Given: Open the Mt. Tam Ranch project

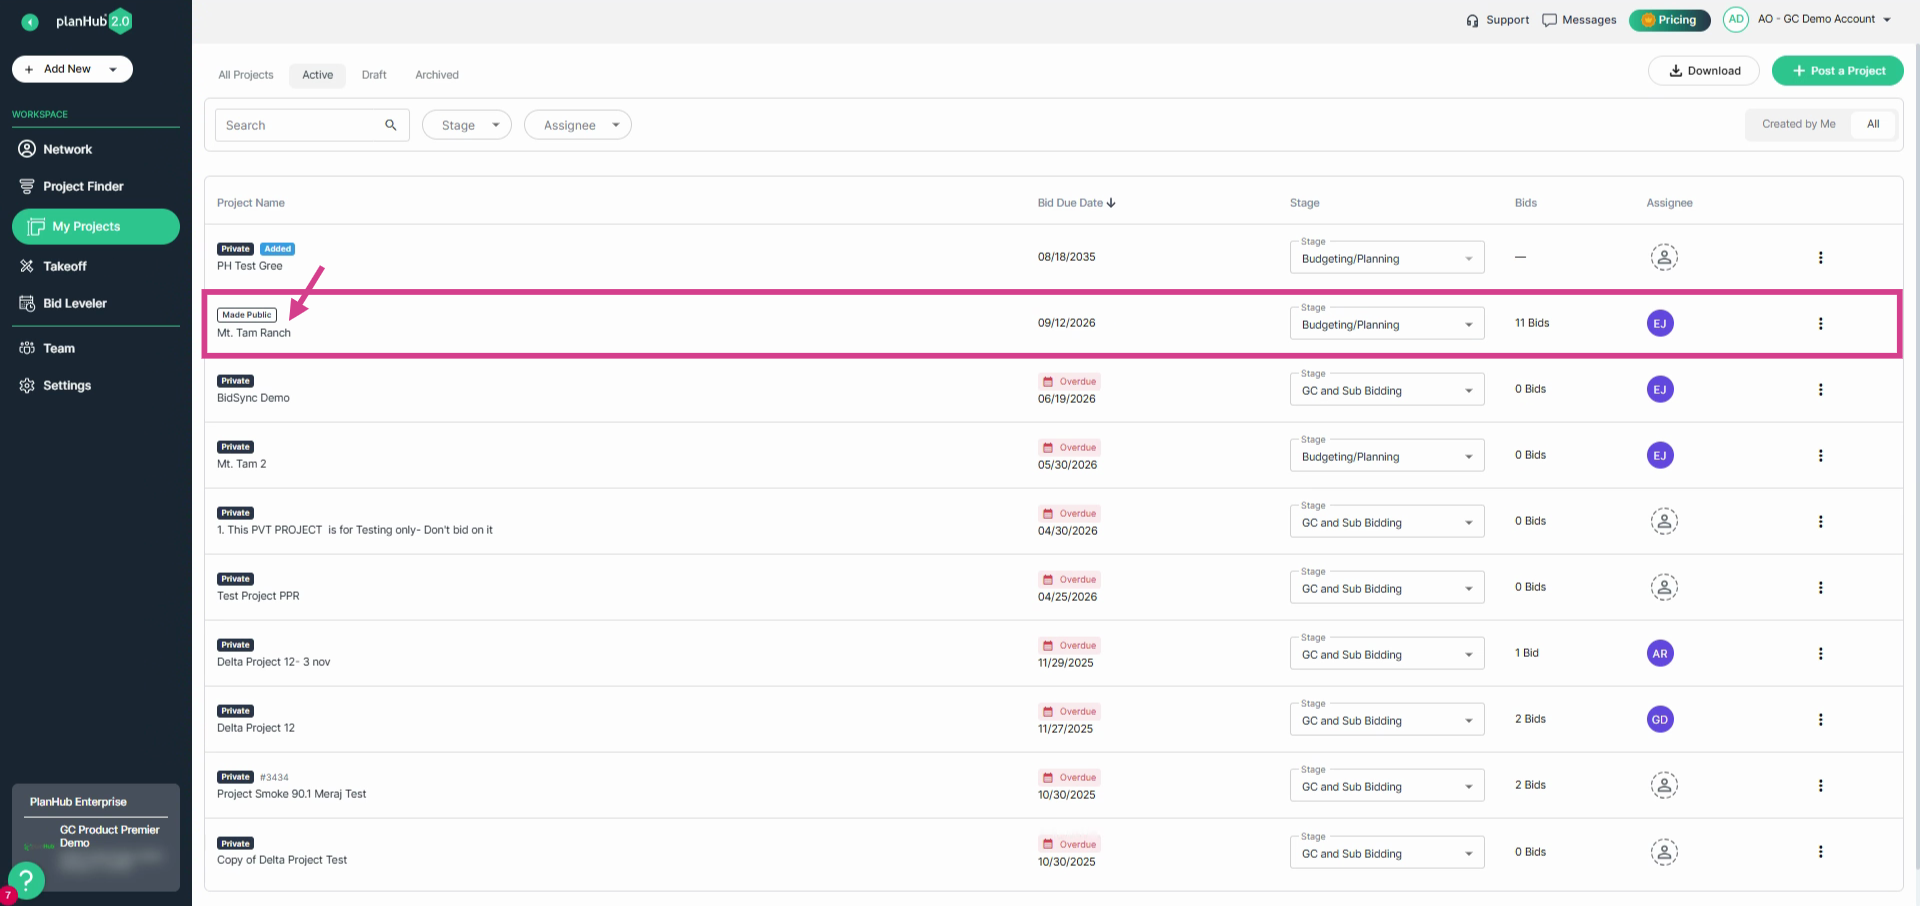Looking at the screenshot, I should [x=254, y=333].
